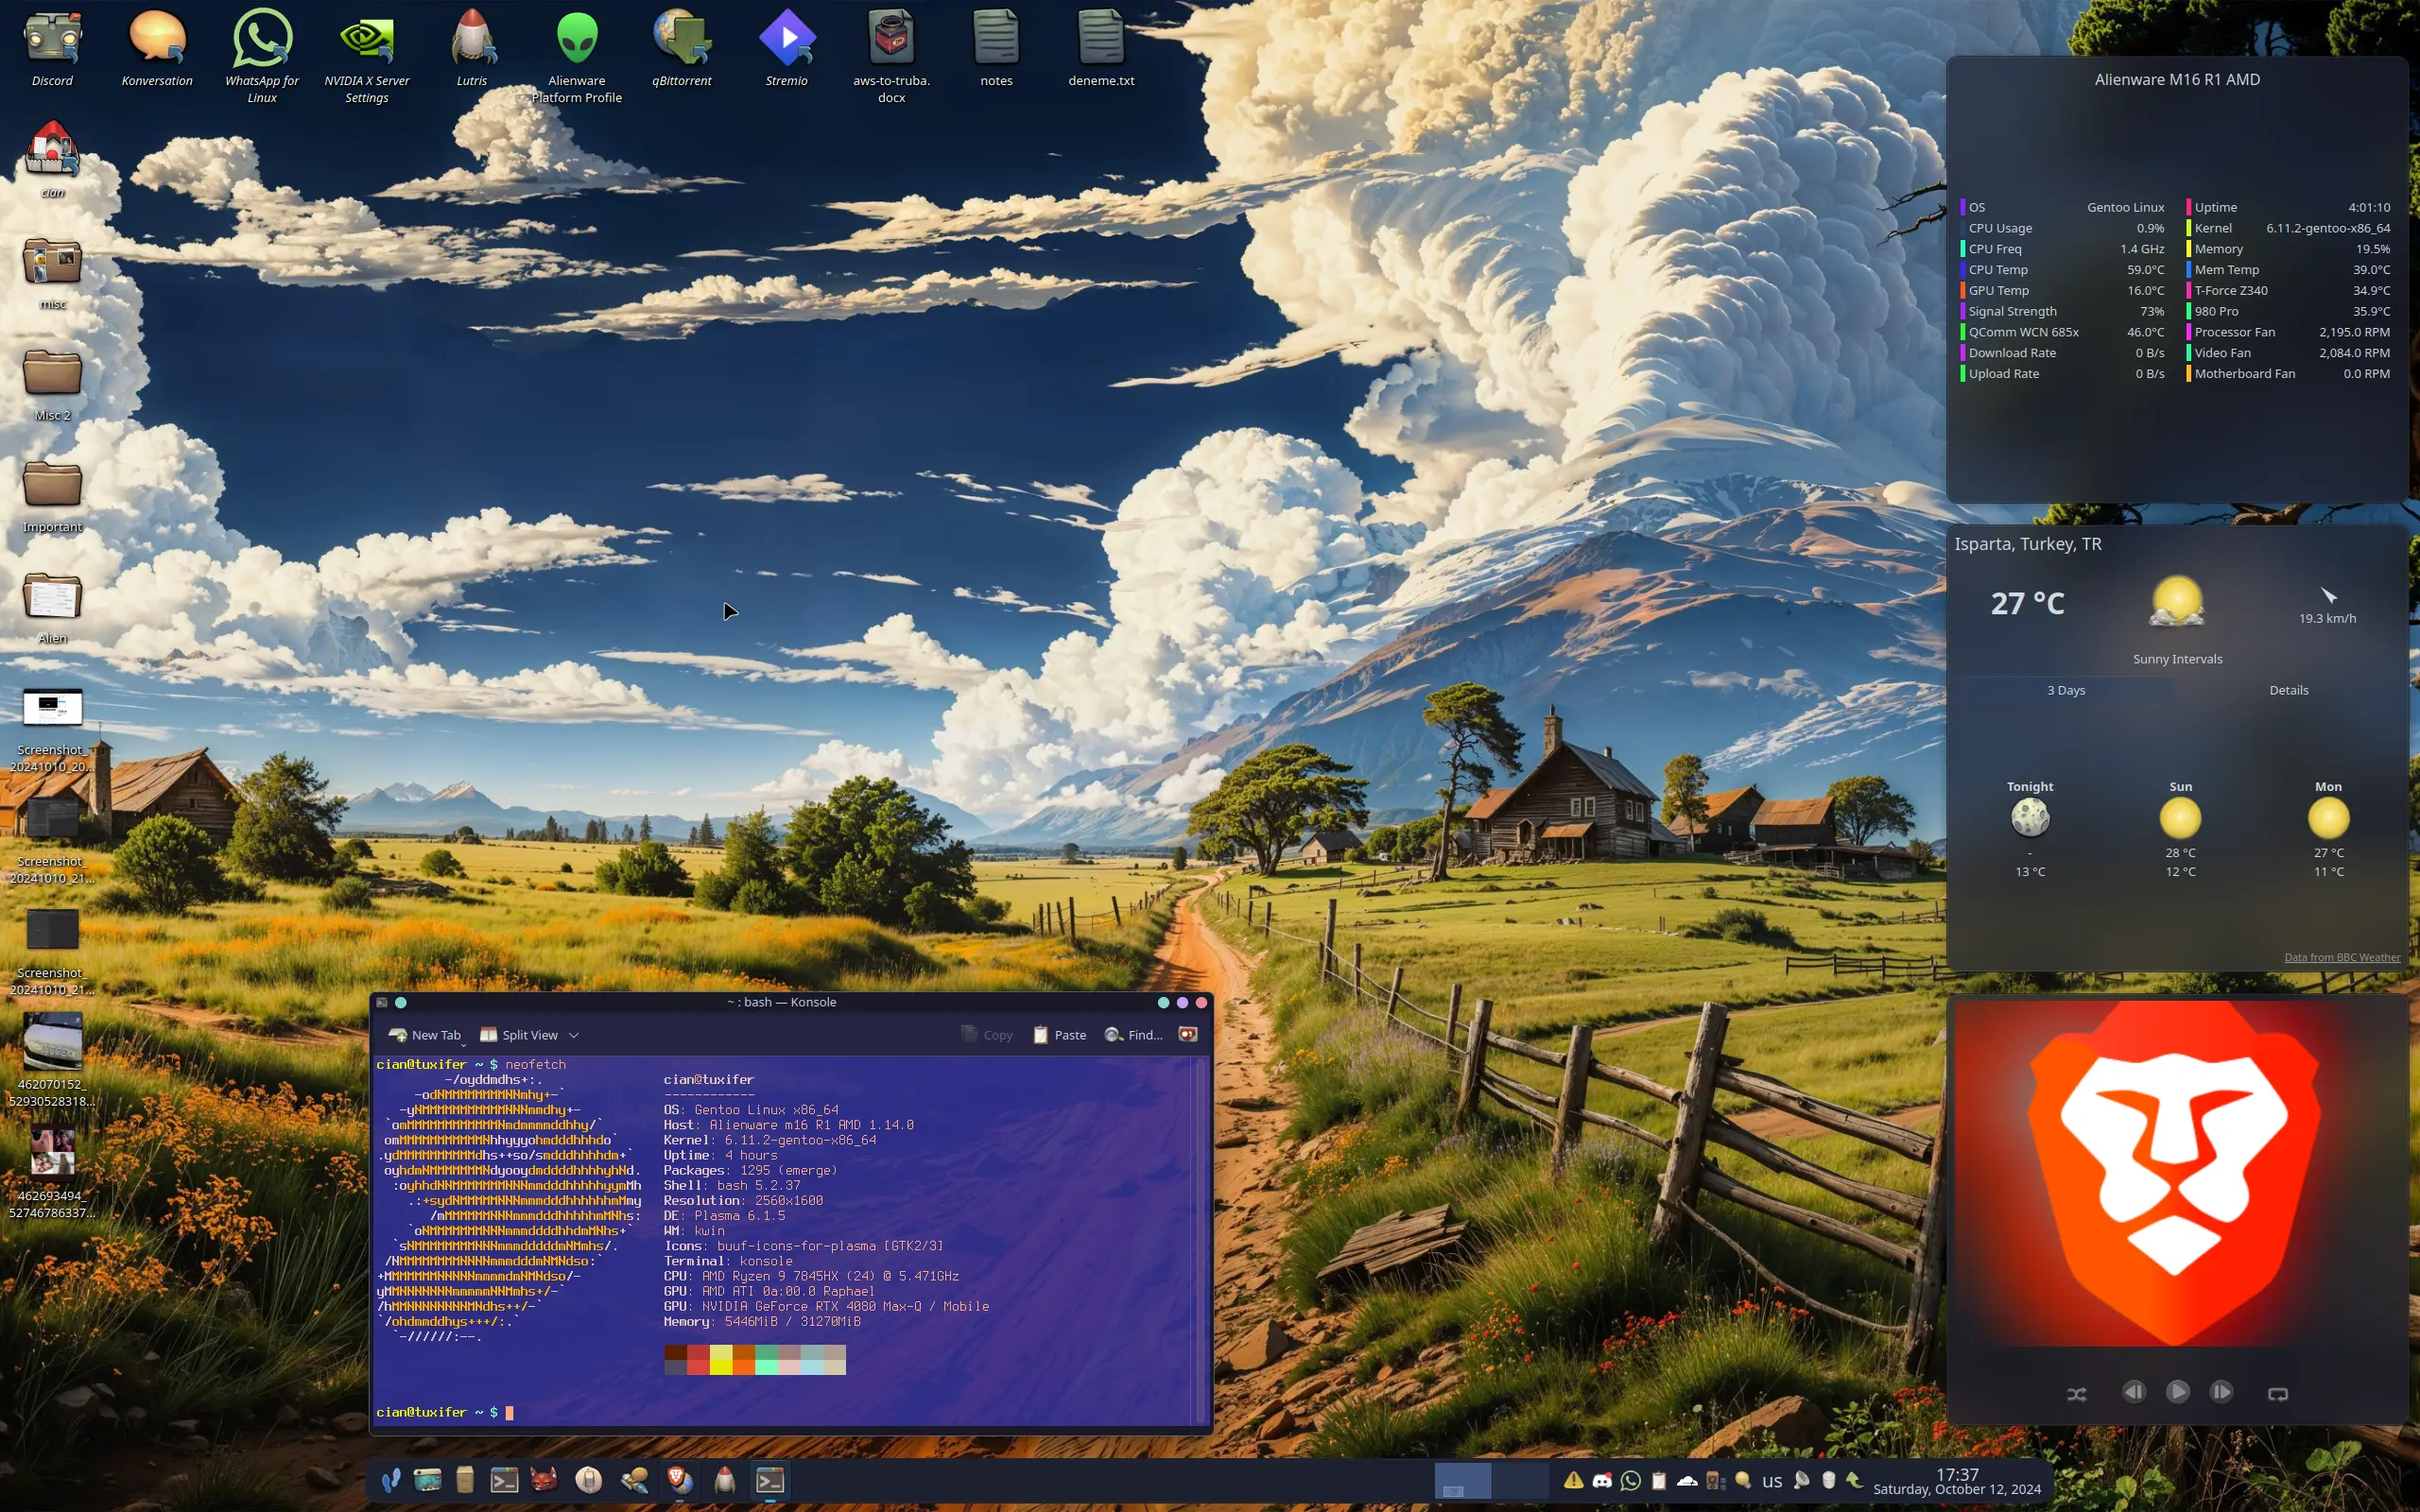Select the 462693494 image file
Image resolution: width=2420 pixels, height=1512 pixels.
52,1172
